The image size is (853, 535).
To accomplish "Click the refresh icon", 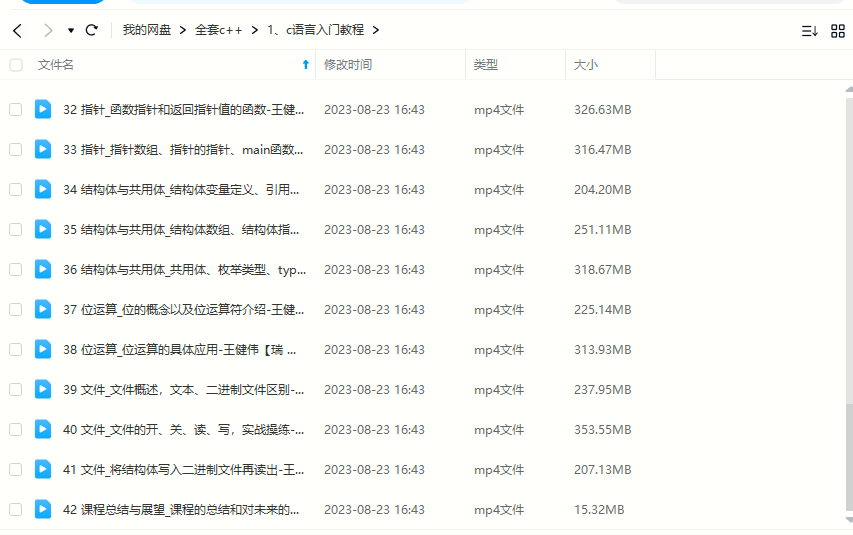I will (x=92, y=30).
